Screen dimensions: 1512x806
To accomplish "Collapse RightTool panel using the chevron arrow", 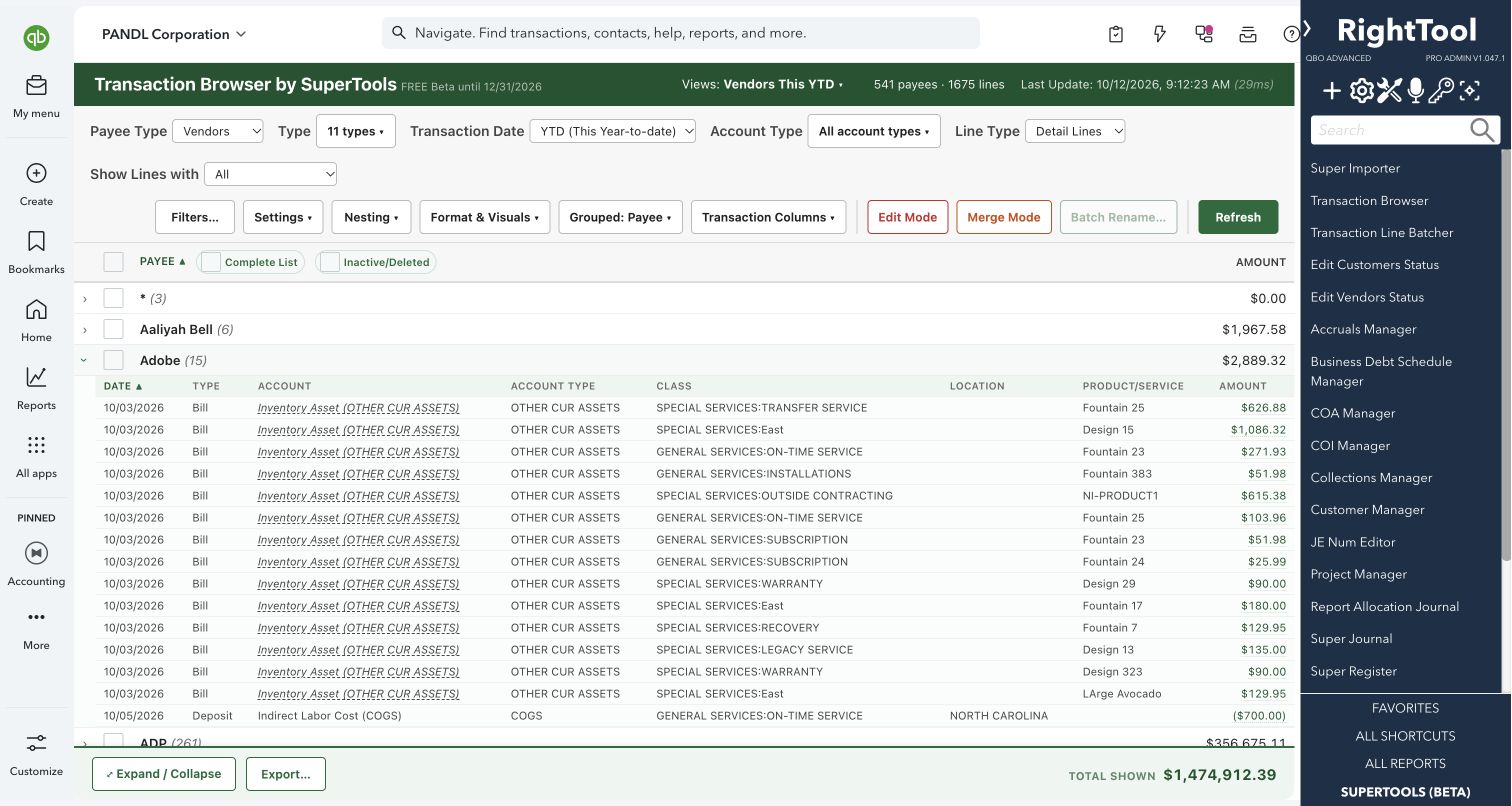I will pos(1307,29).
